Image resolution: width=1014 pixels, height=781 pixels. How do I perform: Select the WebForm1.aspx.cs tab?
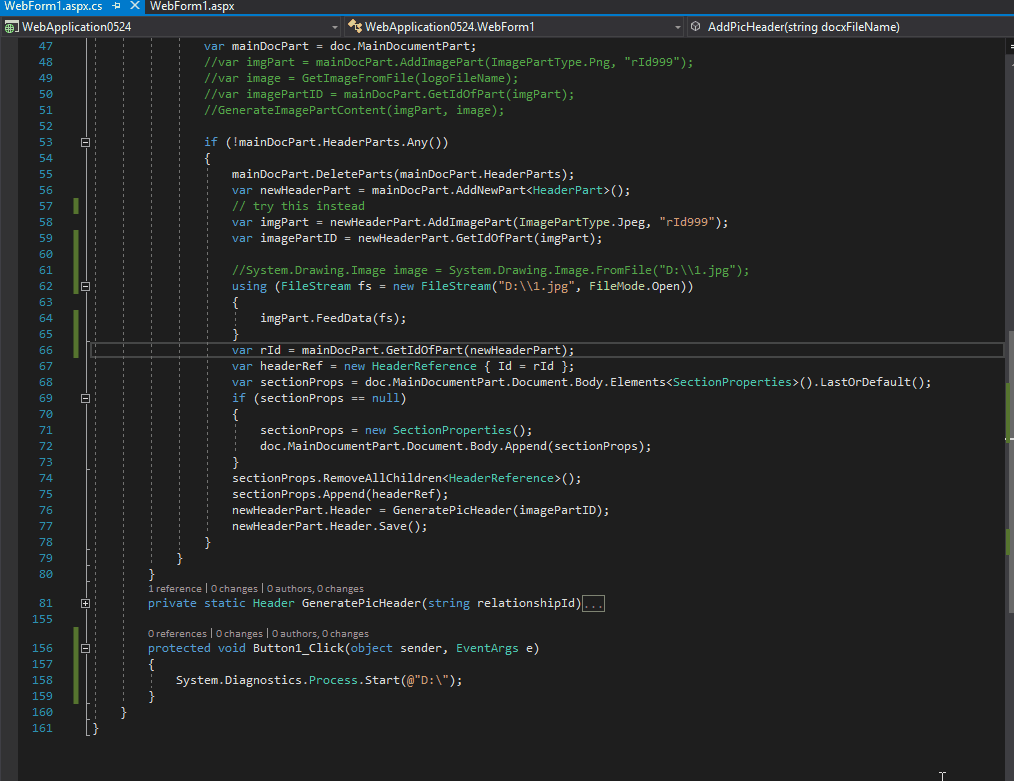coord(53,6)
